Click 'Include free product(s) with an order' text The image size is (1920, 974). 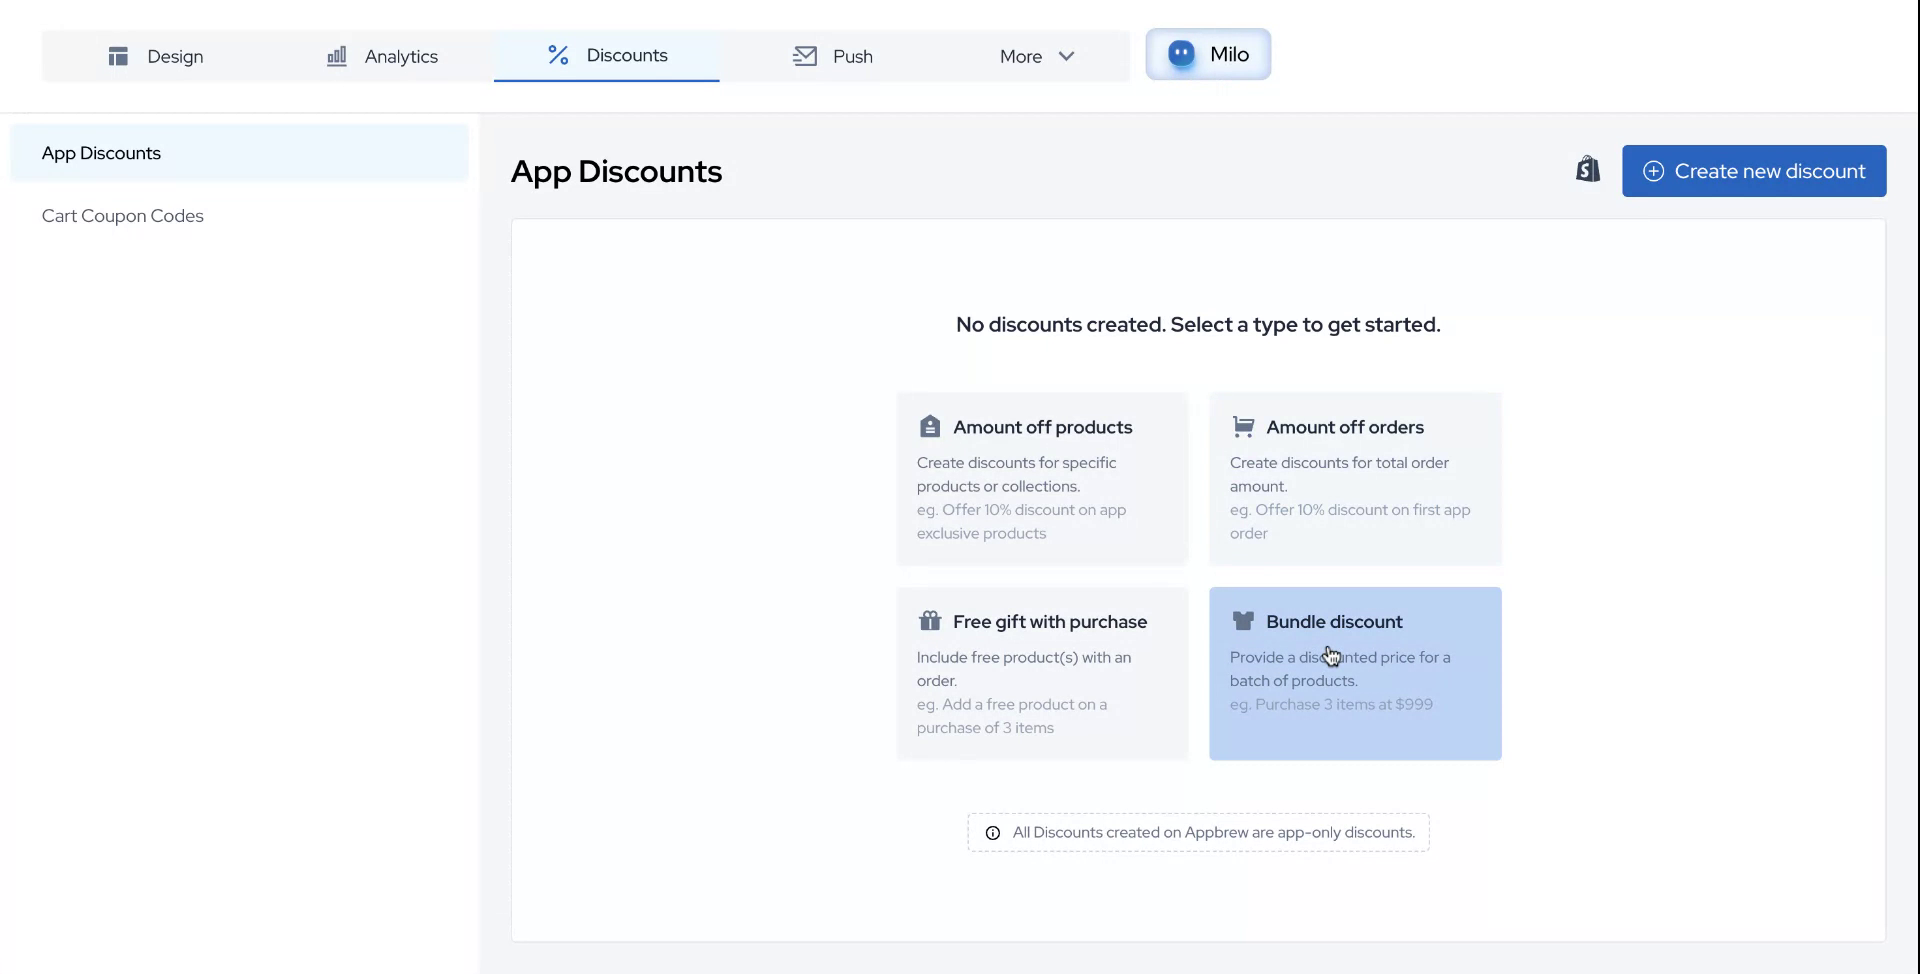click(x=1024, y=669)
